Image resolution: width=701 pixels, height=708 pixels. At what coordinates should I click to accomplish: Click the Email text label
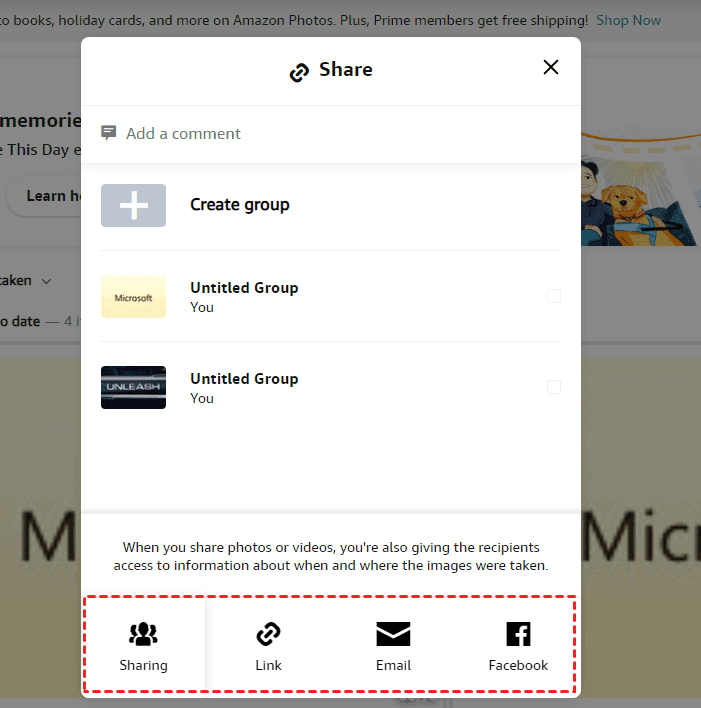point(393,665)
